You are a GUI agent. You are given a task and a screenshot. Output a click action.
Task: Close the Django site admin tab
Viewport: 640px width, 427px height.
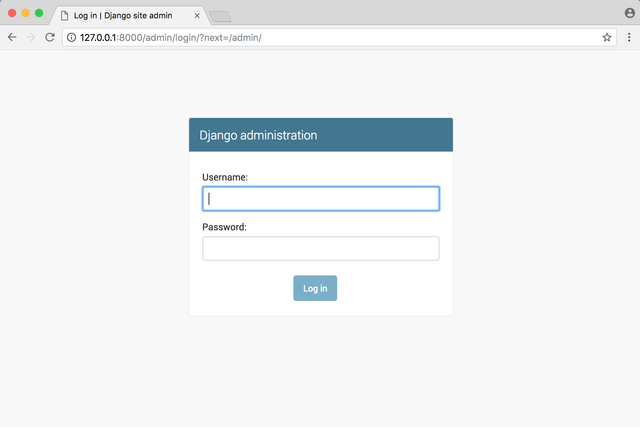(197, 16)
